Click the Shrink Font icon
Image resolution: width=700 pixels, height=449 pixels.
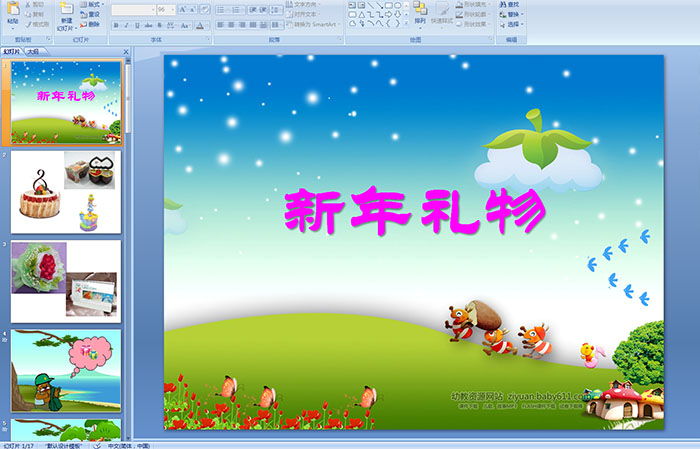(192, 10)
